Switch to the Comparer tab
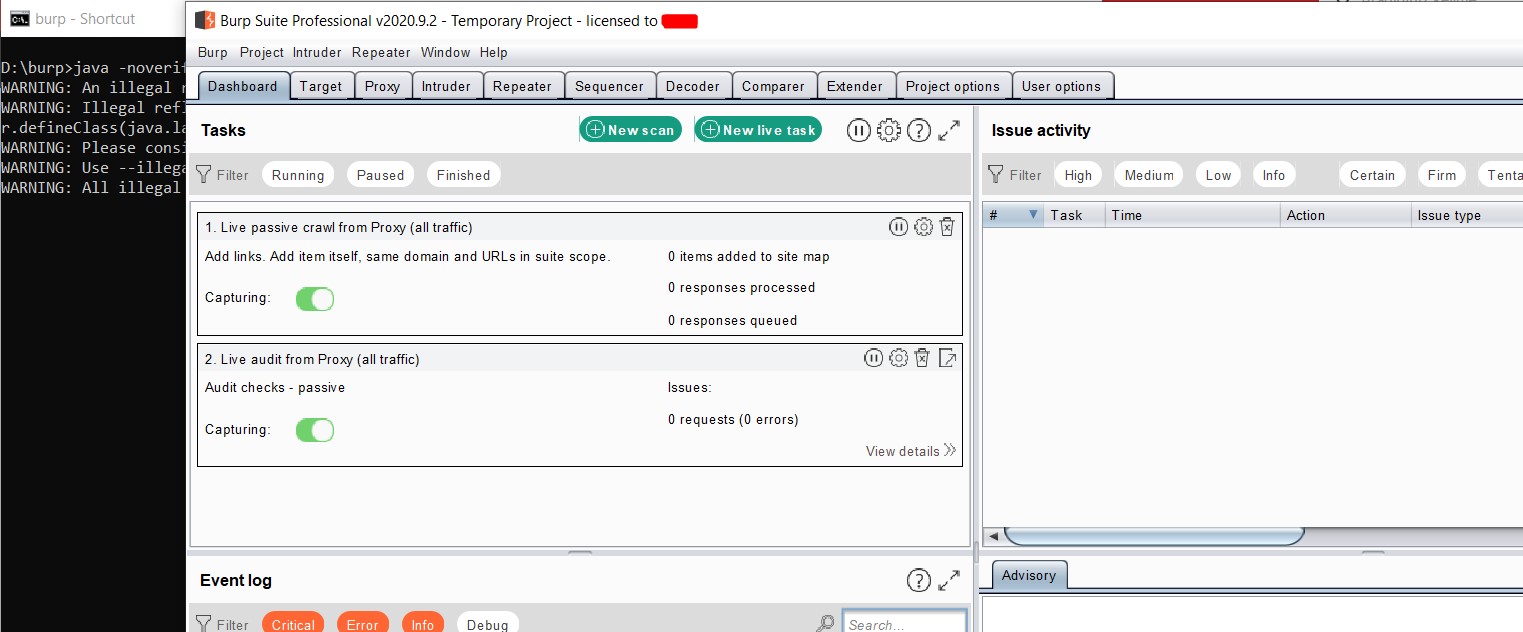This screenshot has height=632, width=1523. click(x=773, y=86)
